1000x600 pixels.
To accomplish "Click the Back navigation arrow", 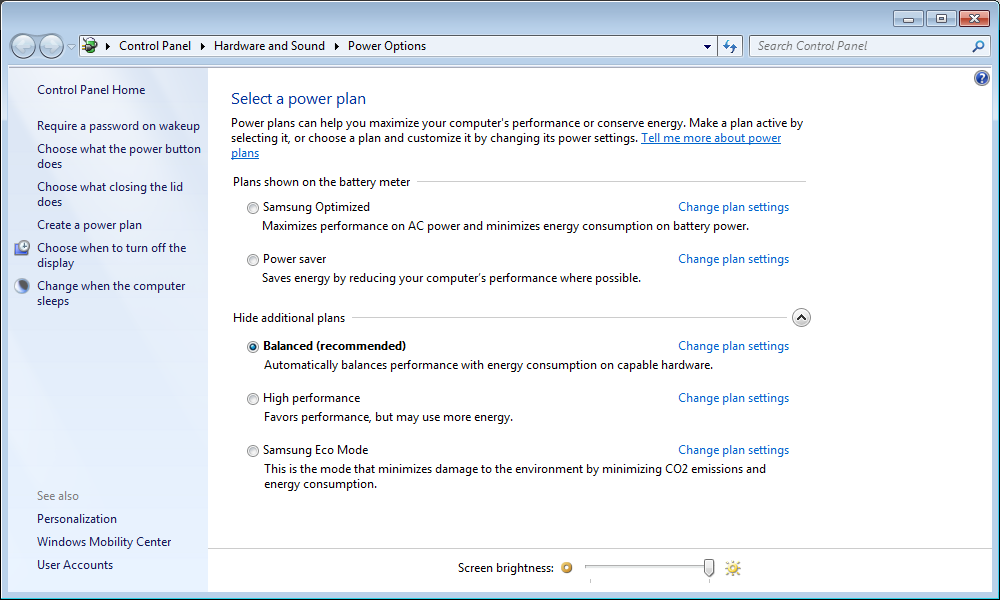I will click(24, 46).
